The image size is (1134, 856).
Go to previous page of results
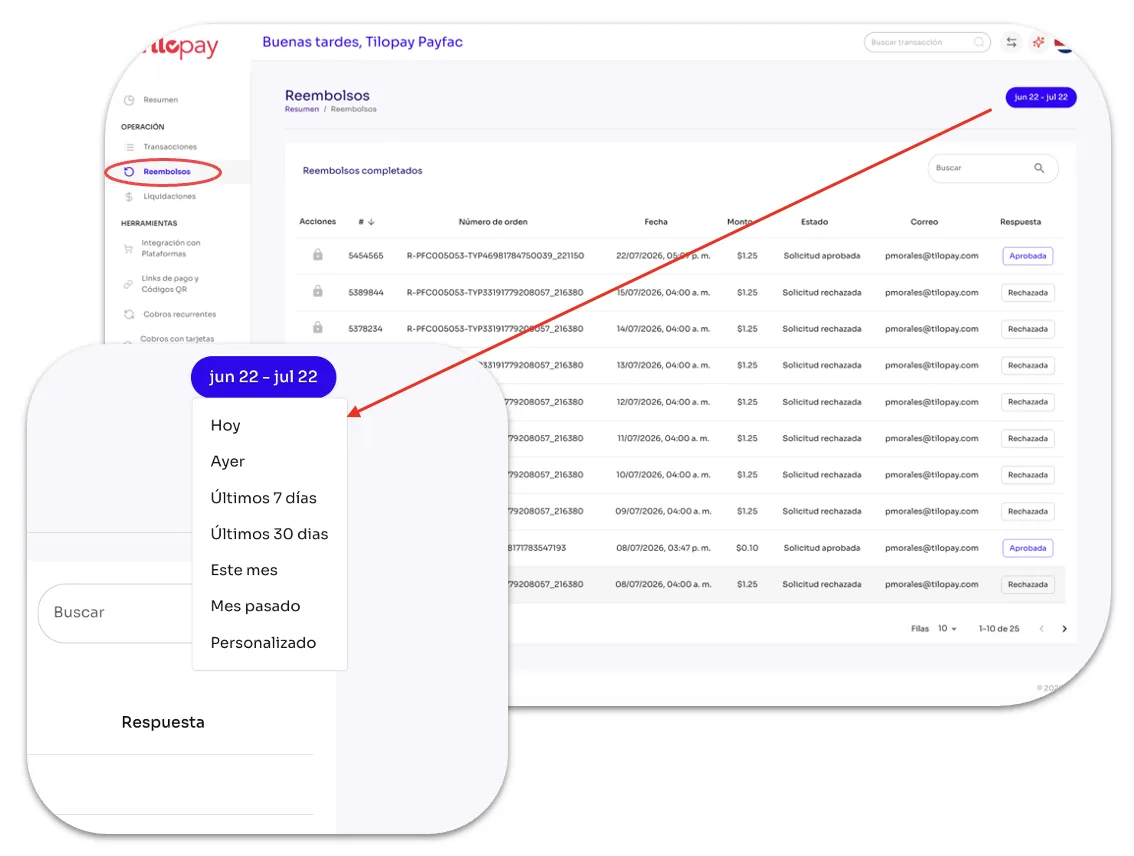coord(1041,628)
